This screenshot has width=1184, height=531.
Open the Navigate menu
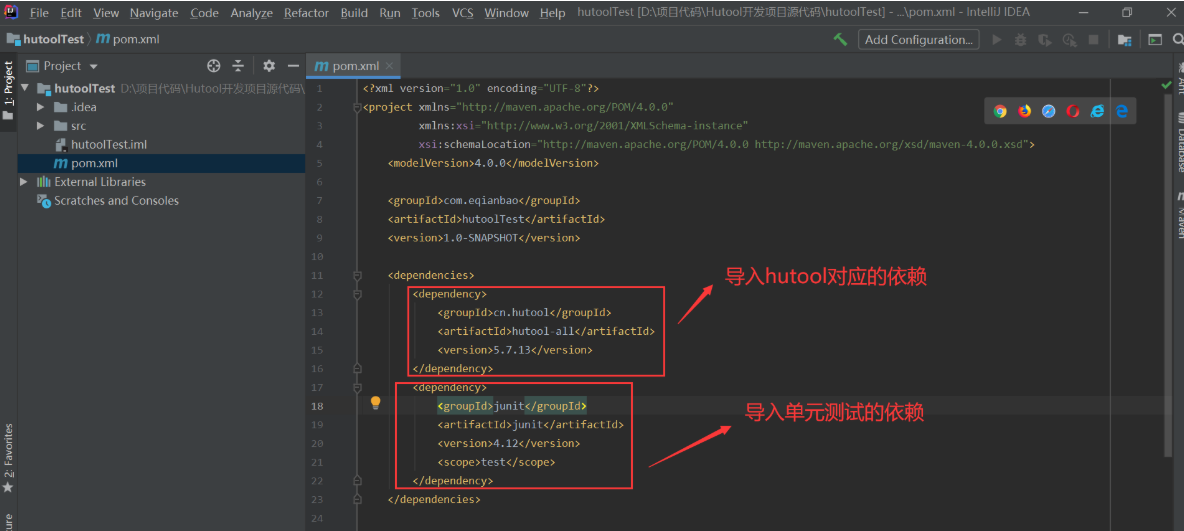(154, 13)
